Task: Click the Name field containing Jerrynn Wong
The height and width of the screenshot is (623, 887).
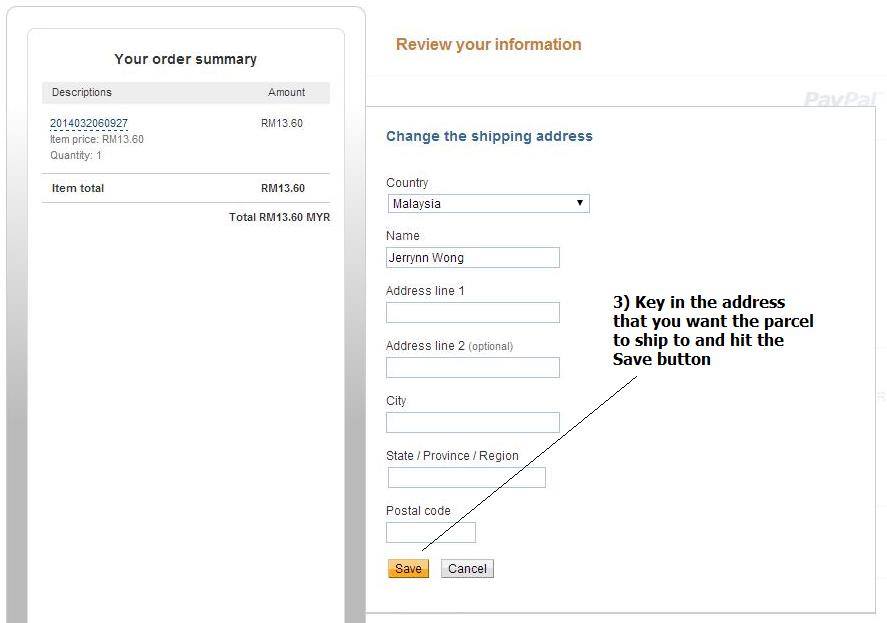Action: 473,258
